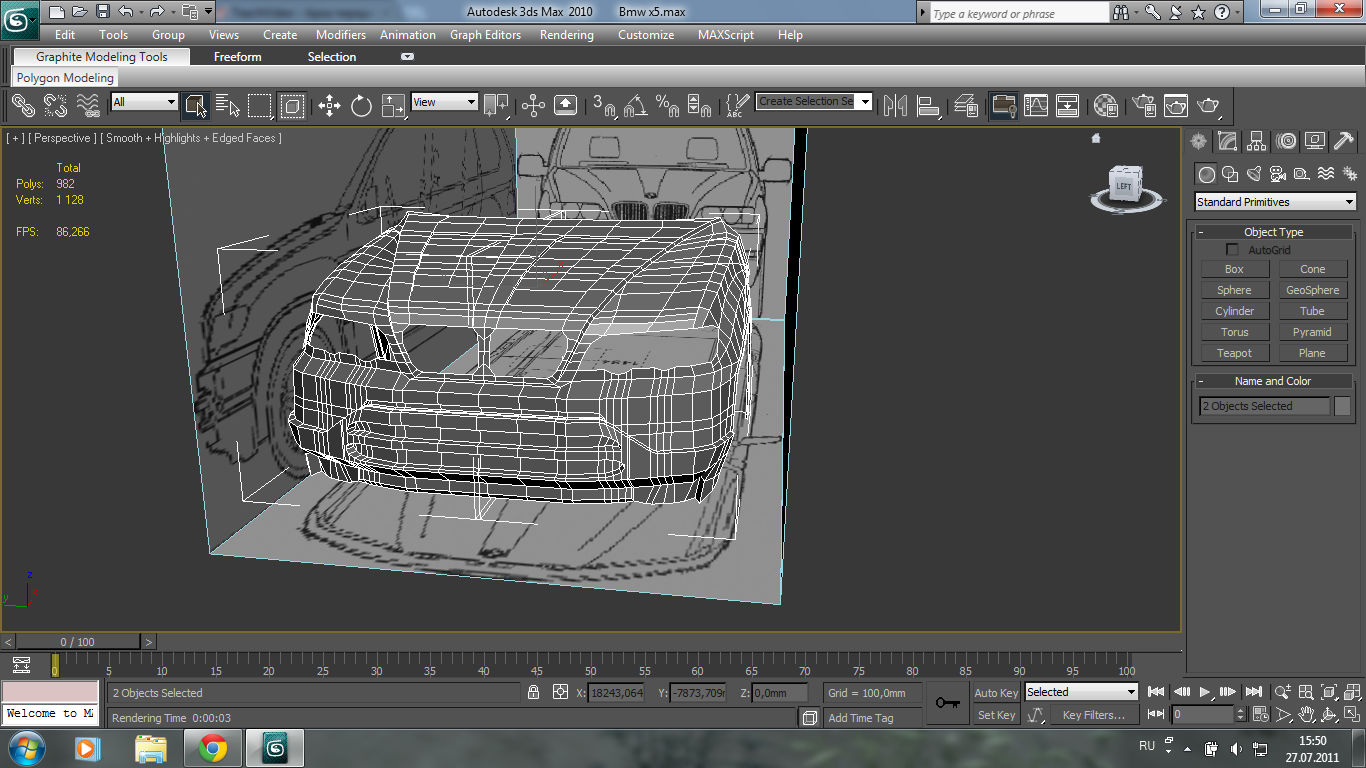Click Use Pivot Point Center icon
Image resolution: width=1366 pixels, height=768 pixels.
(496, 104)
